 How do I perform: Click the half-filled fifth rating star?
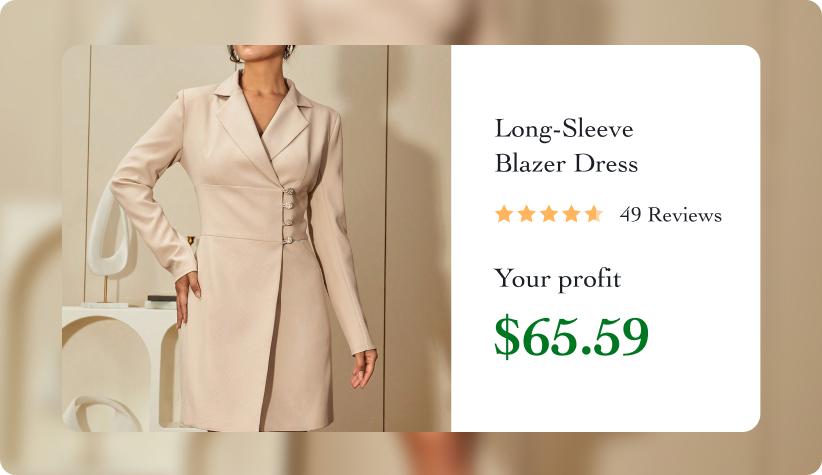(x=593, y=214)
